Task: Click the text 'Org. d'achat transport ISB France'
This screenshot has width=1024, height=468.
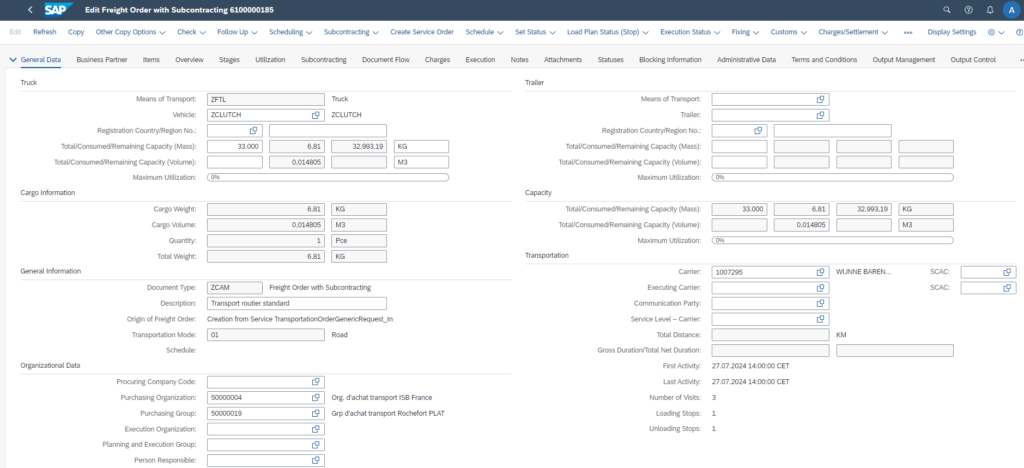Action: click(x=382, y=398)
